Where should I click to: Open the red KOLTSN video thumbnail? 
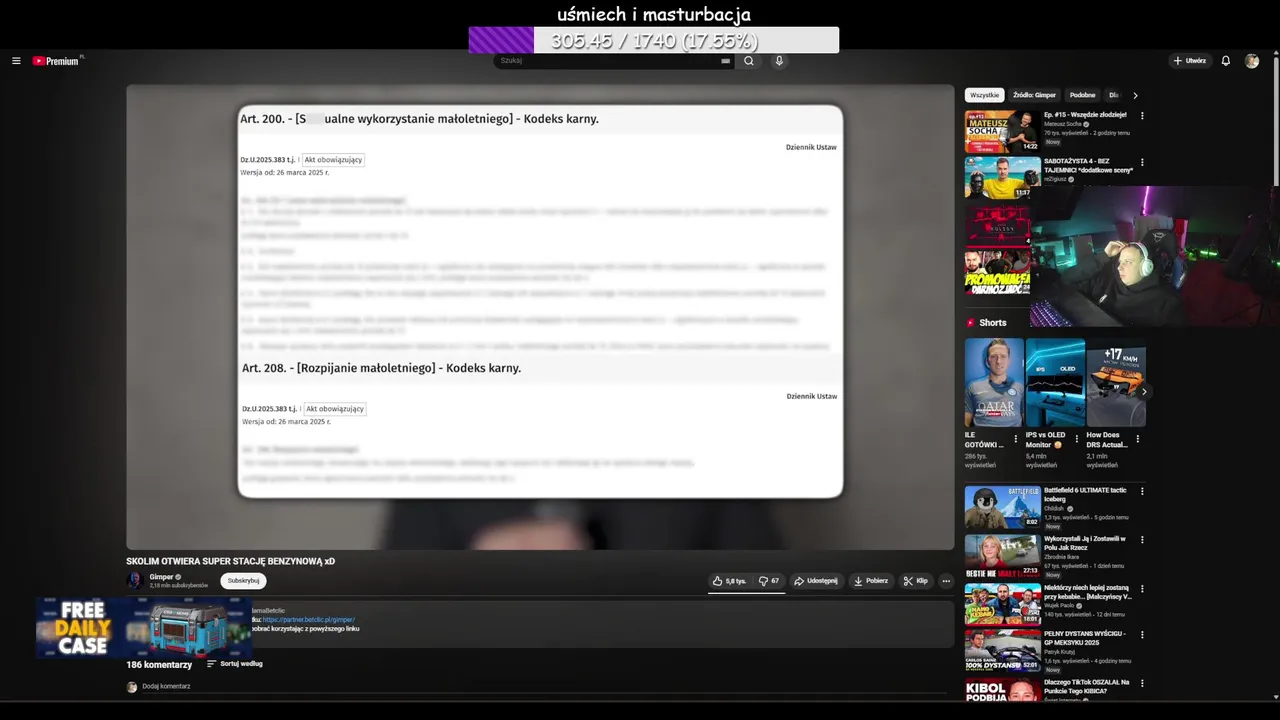point(998,225)
